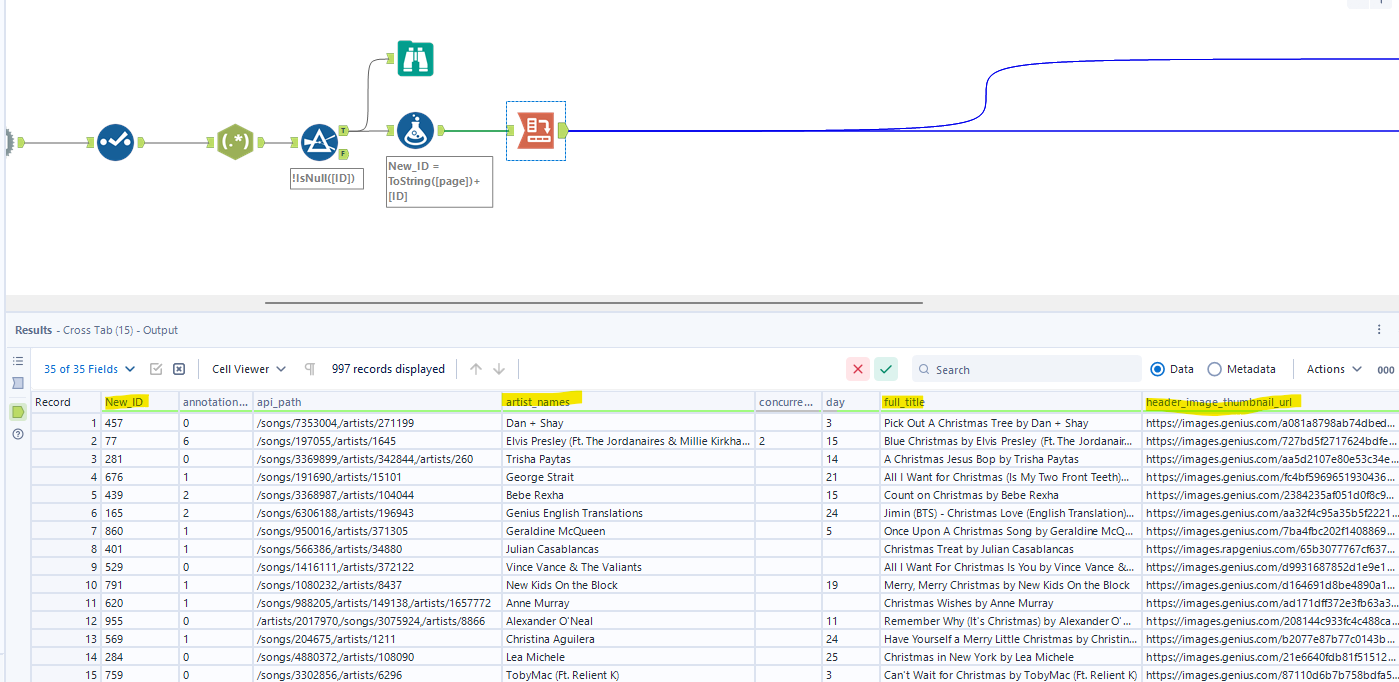Viewport: 1399px width, 682px height.
Task: Open the 35 of 35 Fields dropdown
Action: 89,369
